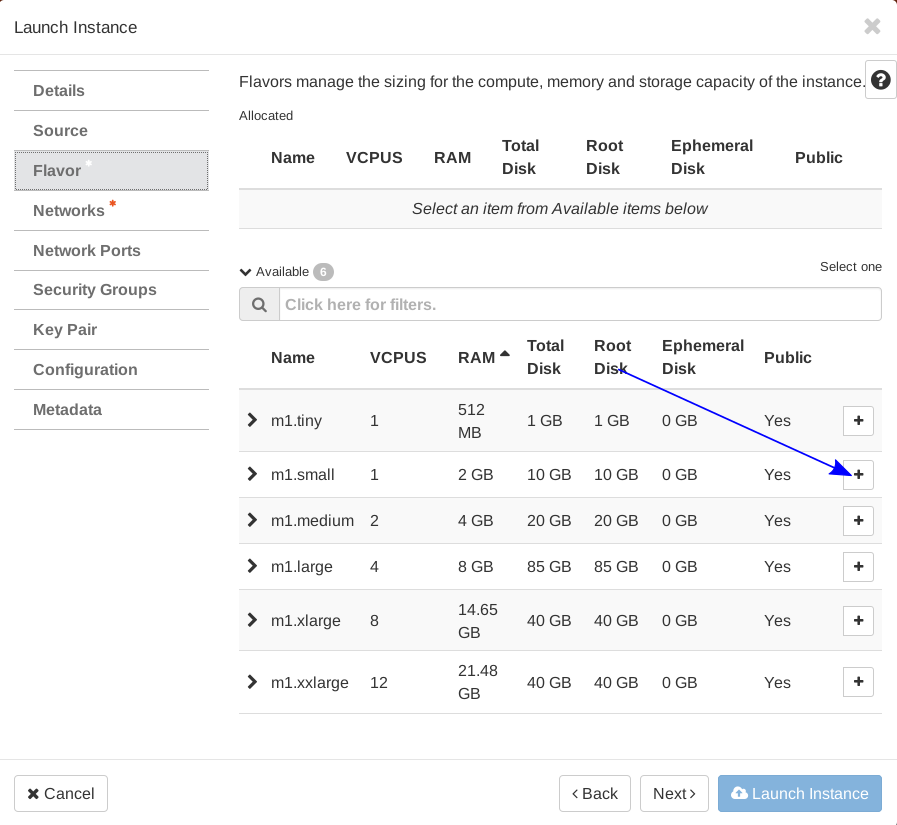Add the m1.small flavor with plus button
897x825 pixels.
pos(858,475)
